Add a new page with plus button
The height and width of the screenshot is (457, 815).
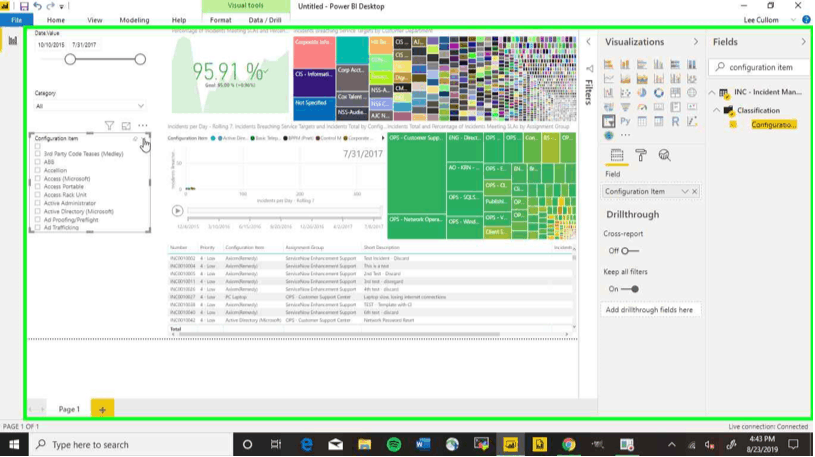(102, 410)
